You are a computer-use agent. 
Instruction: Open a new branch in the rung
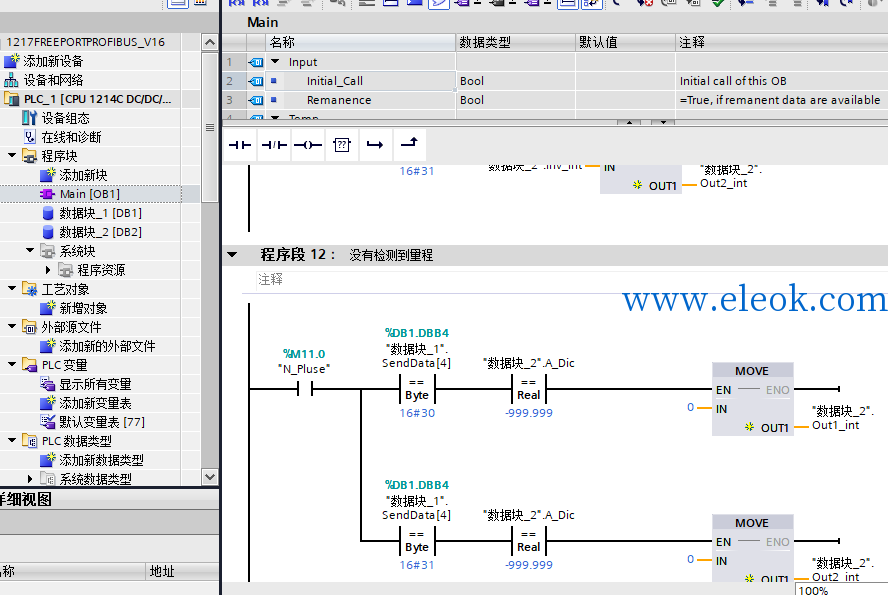[375, 145]
